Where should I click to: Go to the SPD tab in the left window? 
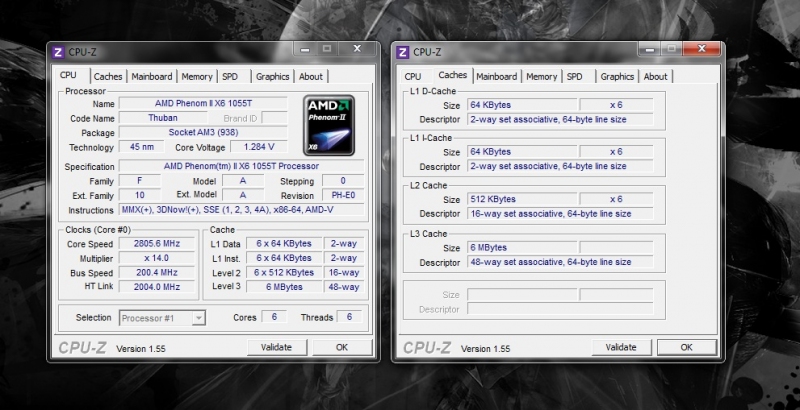point(230,76)
